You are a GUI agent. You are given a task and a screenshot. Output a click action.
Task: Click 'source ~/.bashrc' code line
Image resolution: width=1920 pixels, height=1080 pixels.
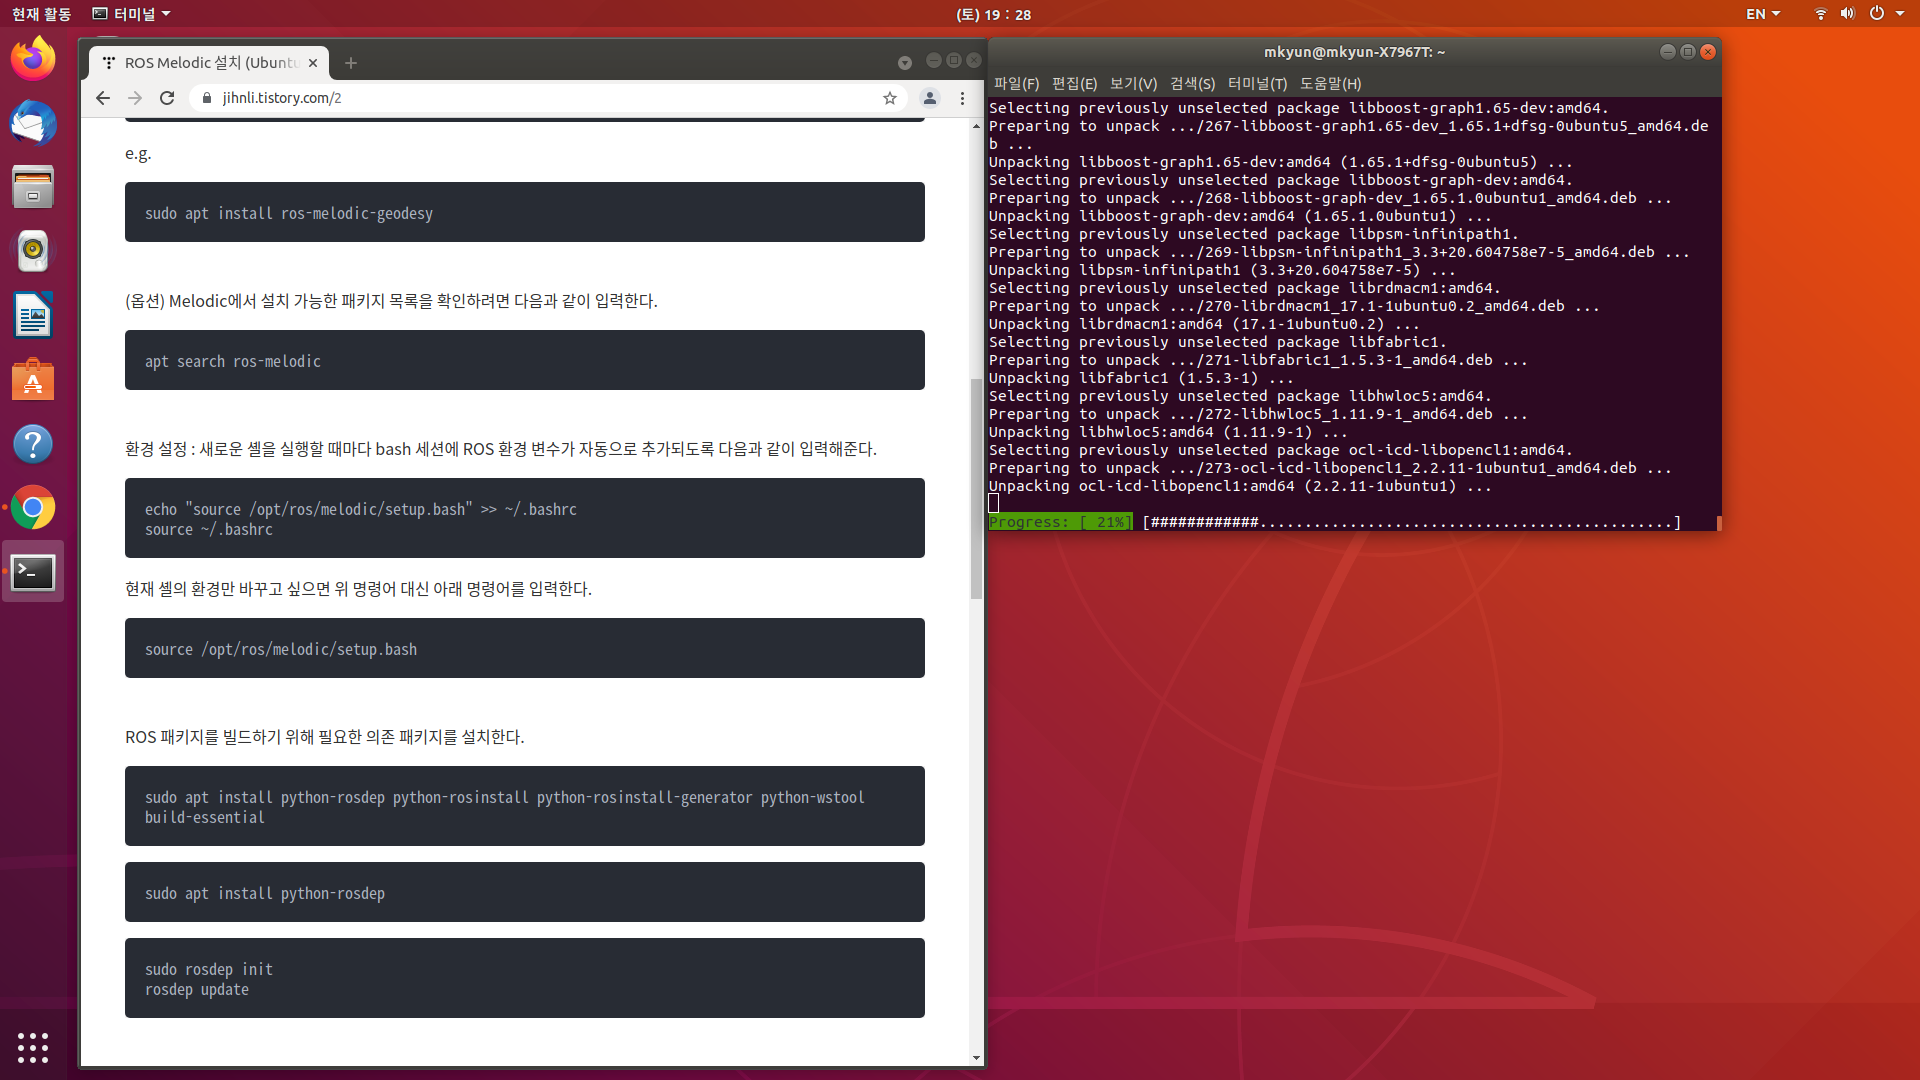pos(209,529)
